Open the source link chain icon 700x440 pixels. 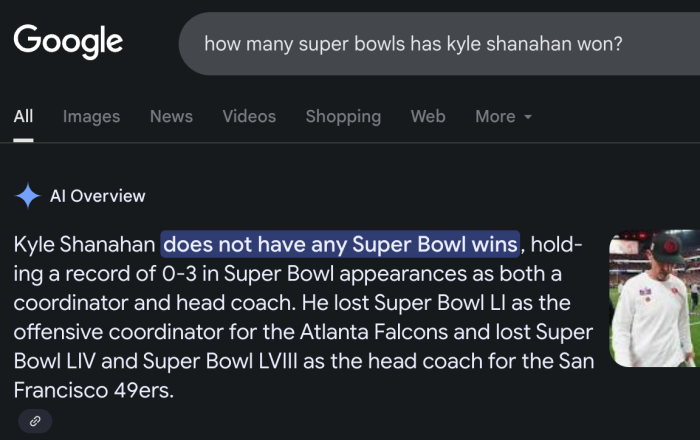click(35, 421)
